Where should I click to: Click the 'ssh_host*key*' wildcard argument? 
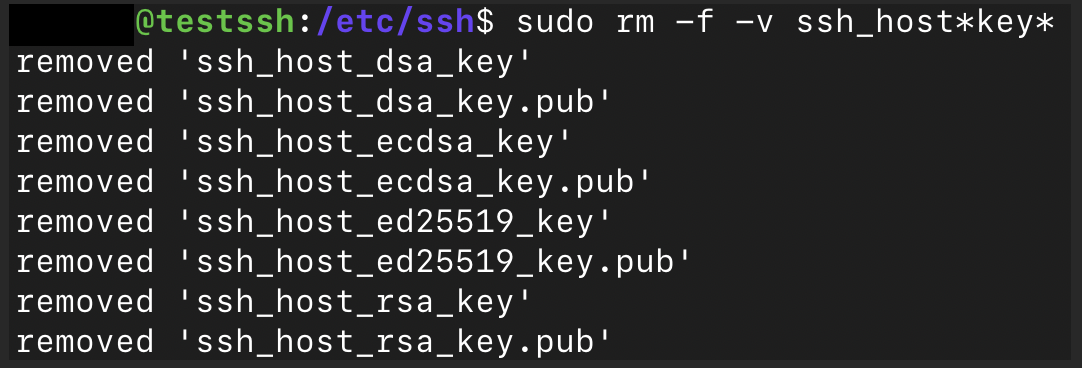pyautogui.click(x=924, y=23)
